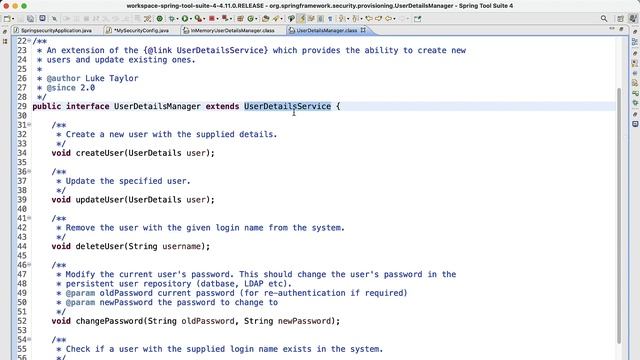
Task: Select the Java perspective icon
Action: coord(633,19)
